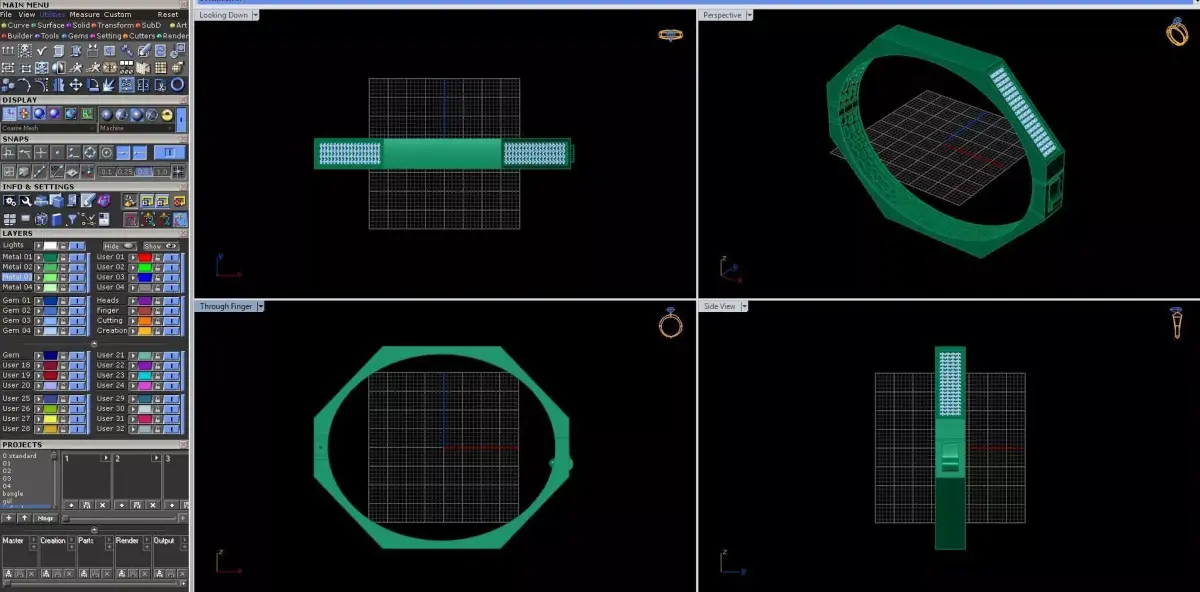Click the four-way move arrows icon
Viewport: 1200px width, 592px height.
[x=75, y=85]
